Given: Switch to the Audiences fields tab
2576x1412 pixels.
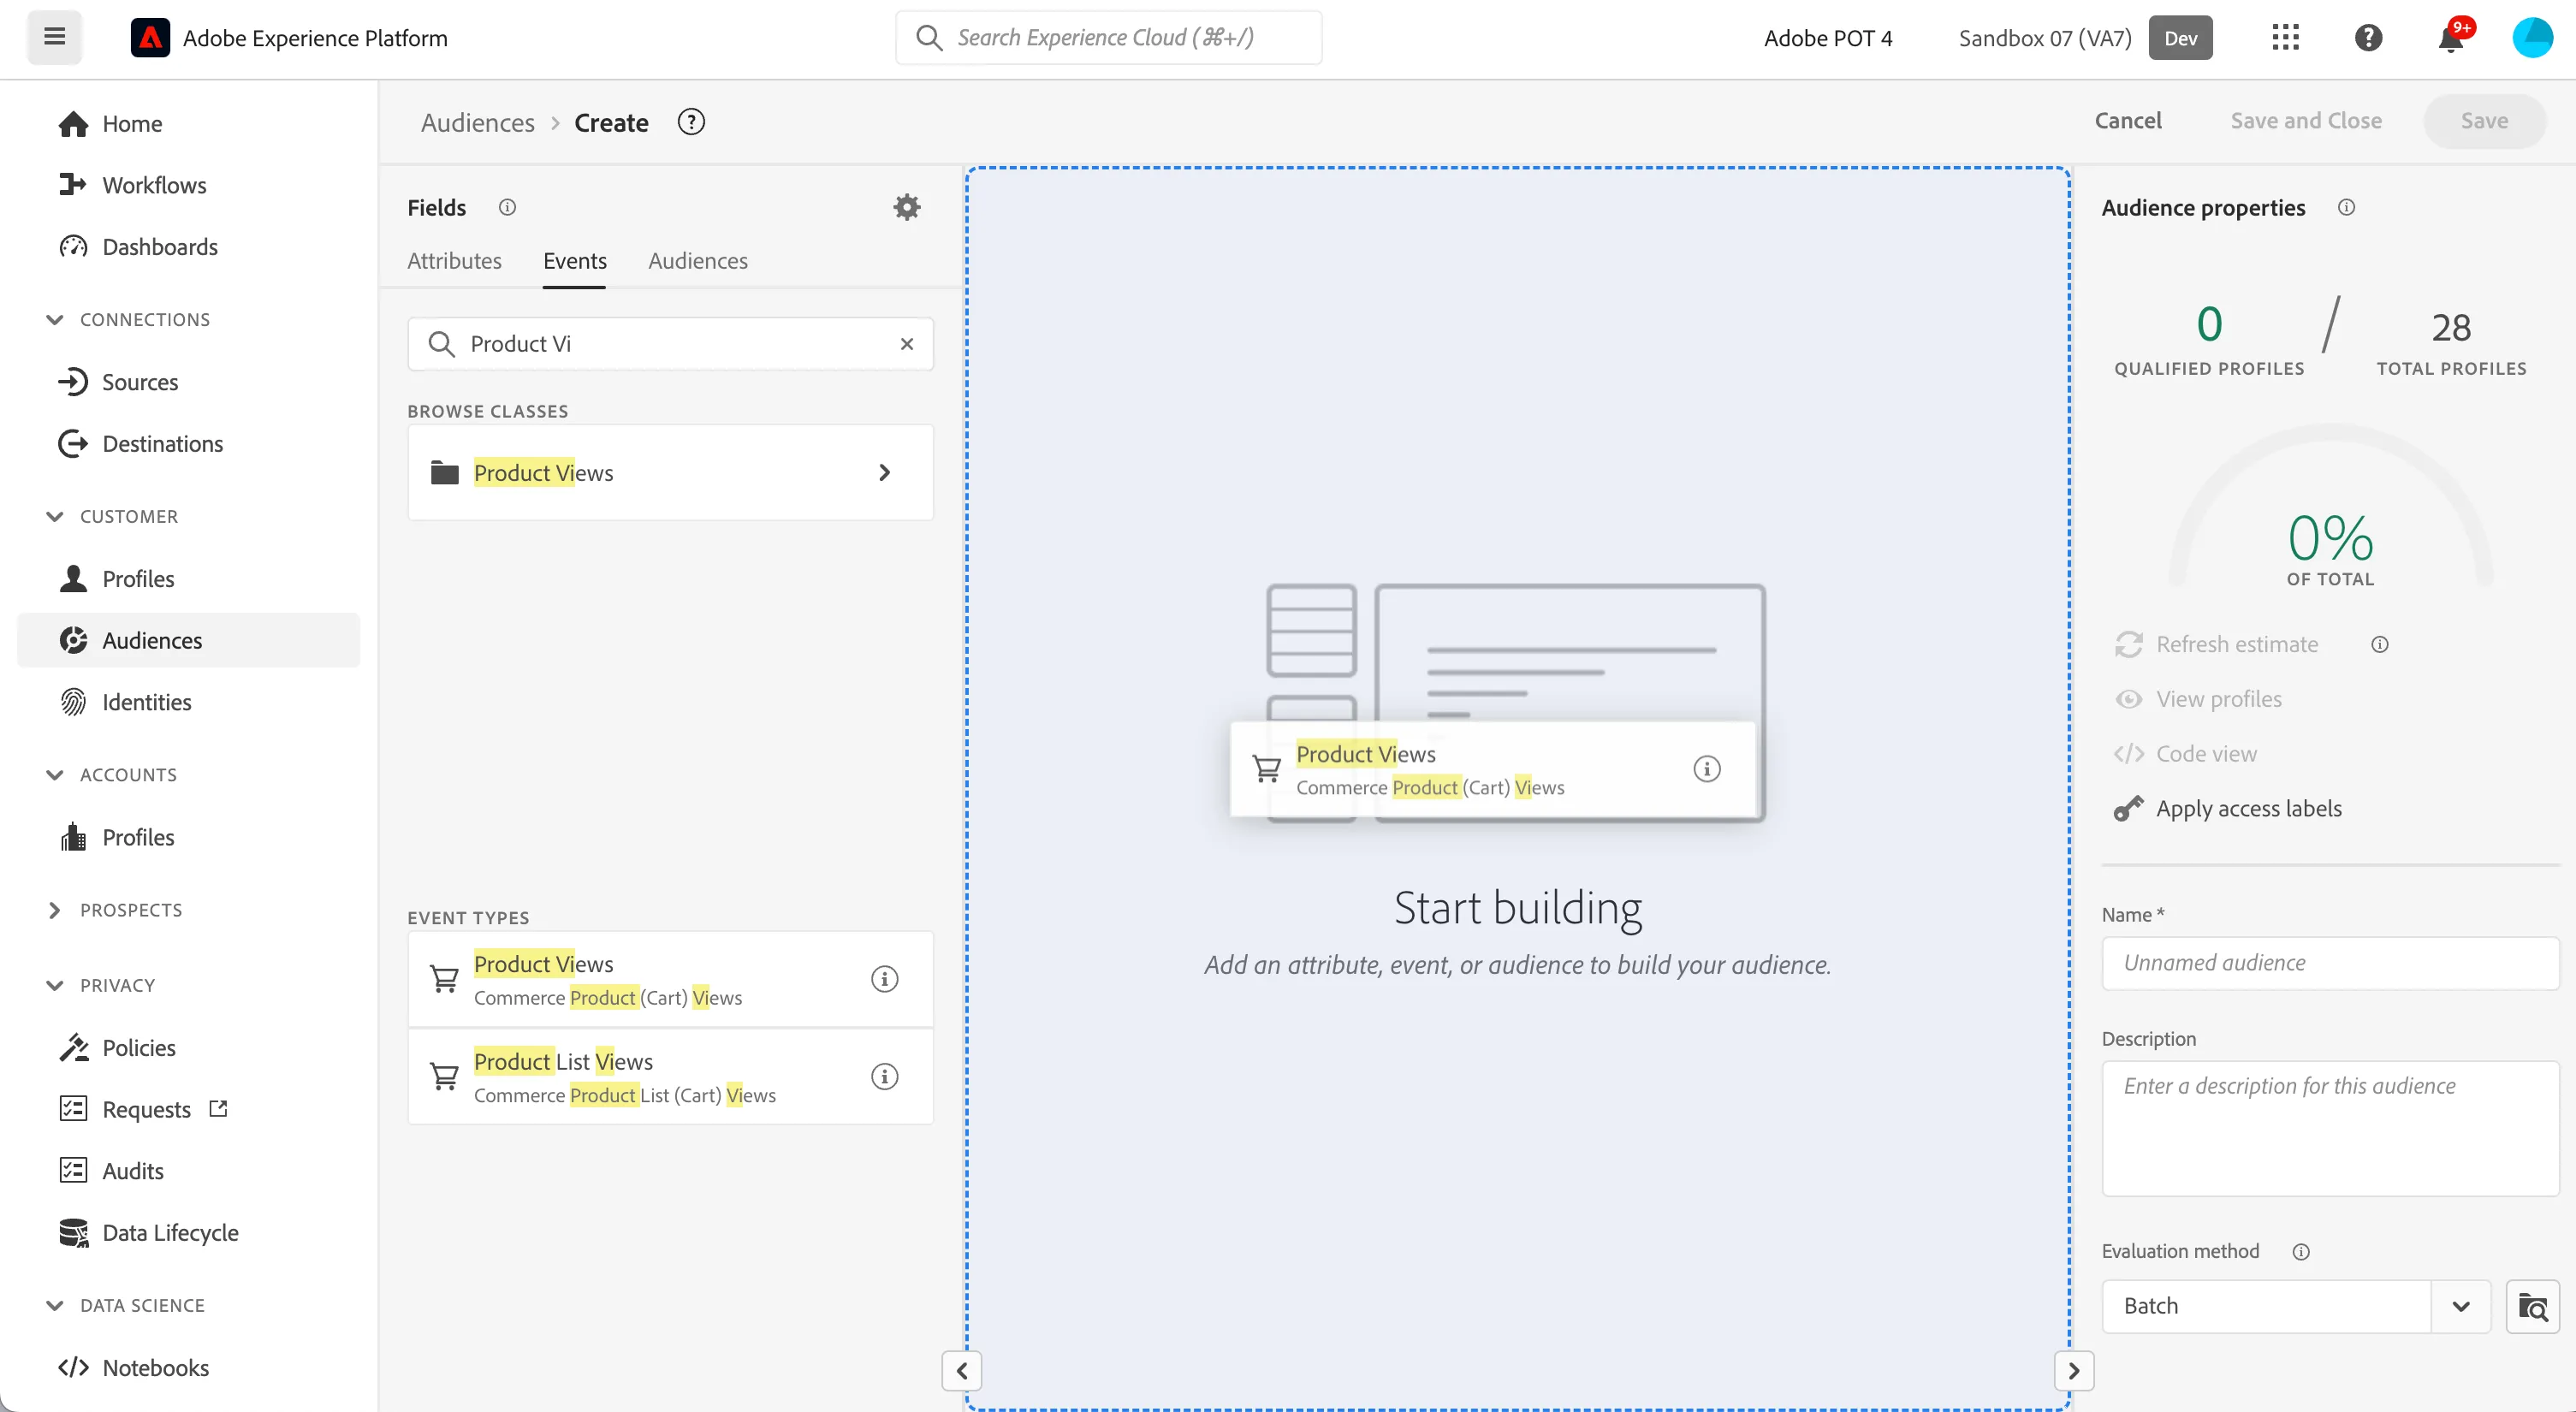Looking at the screenshot, I should pos(697,261).
